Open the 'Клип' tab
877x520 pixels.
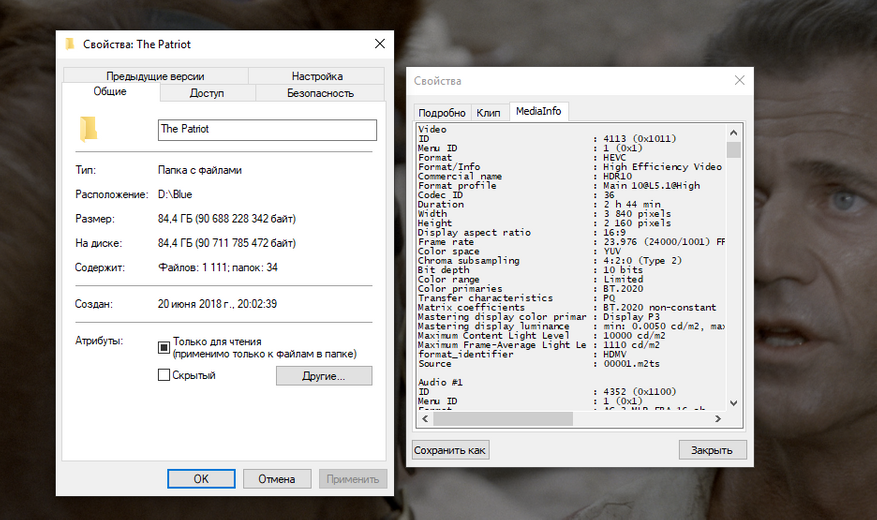click(x=488, y=113)
